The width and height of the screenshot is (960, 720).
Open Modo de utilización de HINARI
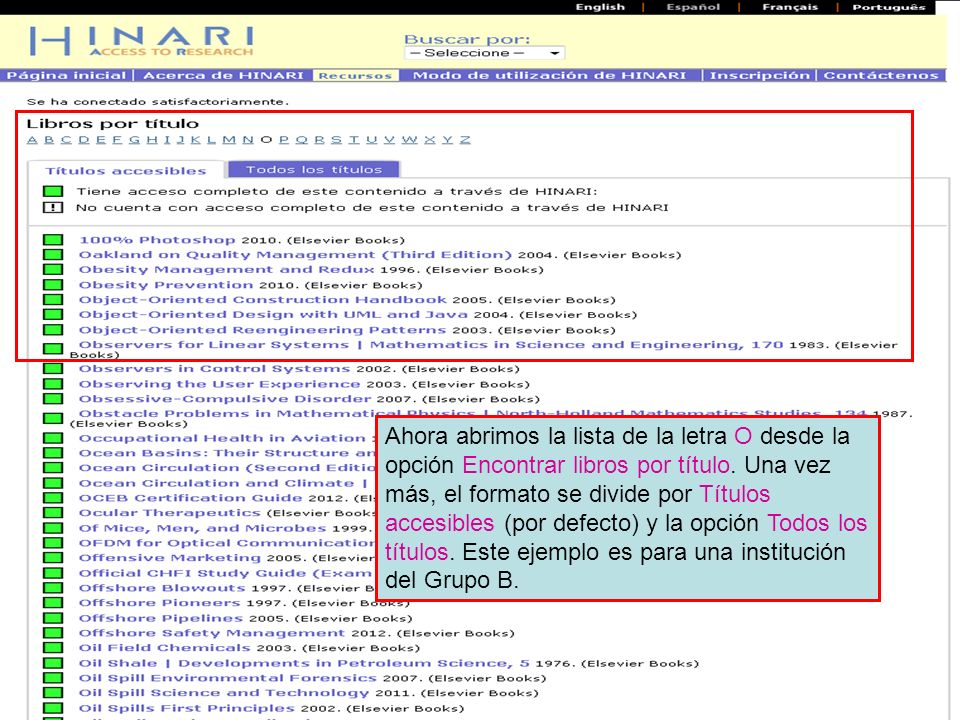549,75
